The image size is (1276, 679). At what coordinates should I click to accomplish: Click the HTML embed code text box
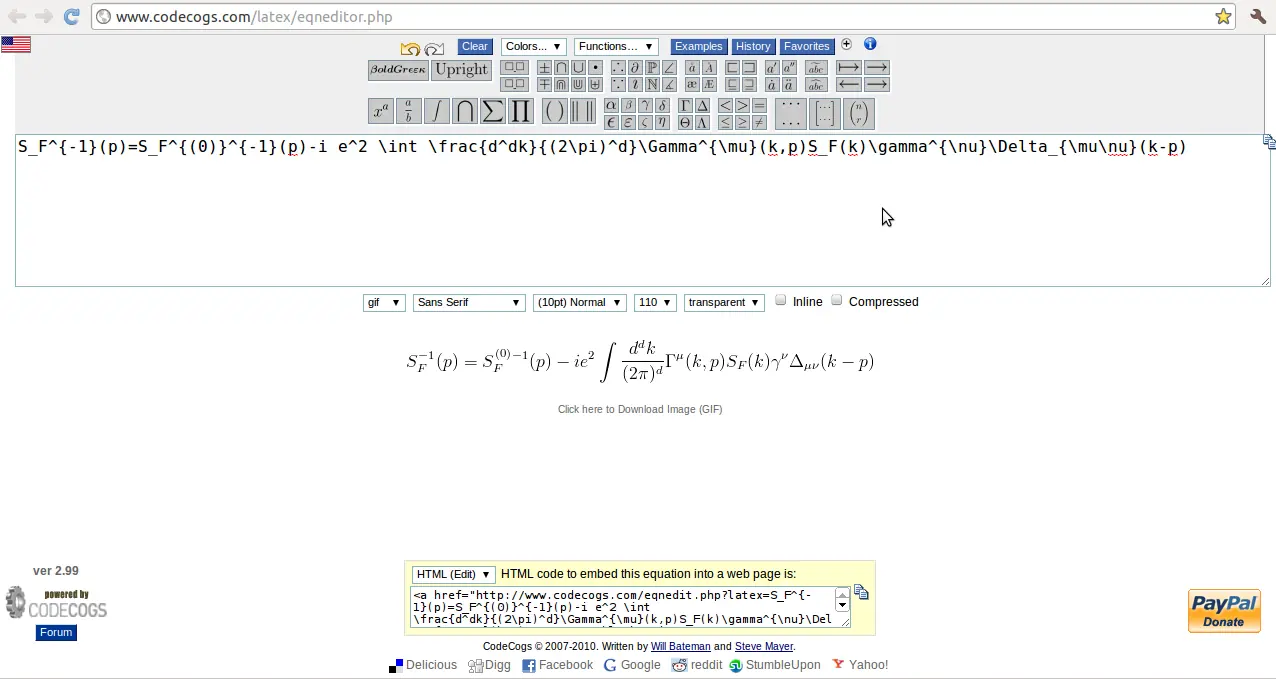coord(631,607)
